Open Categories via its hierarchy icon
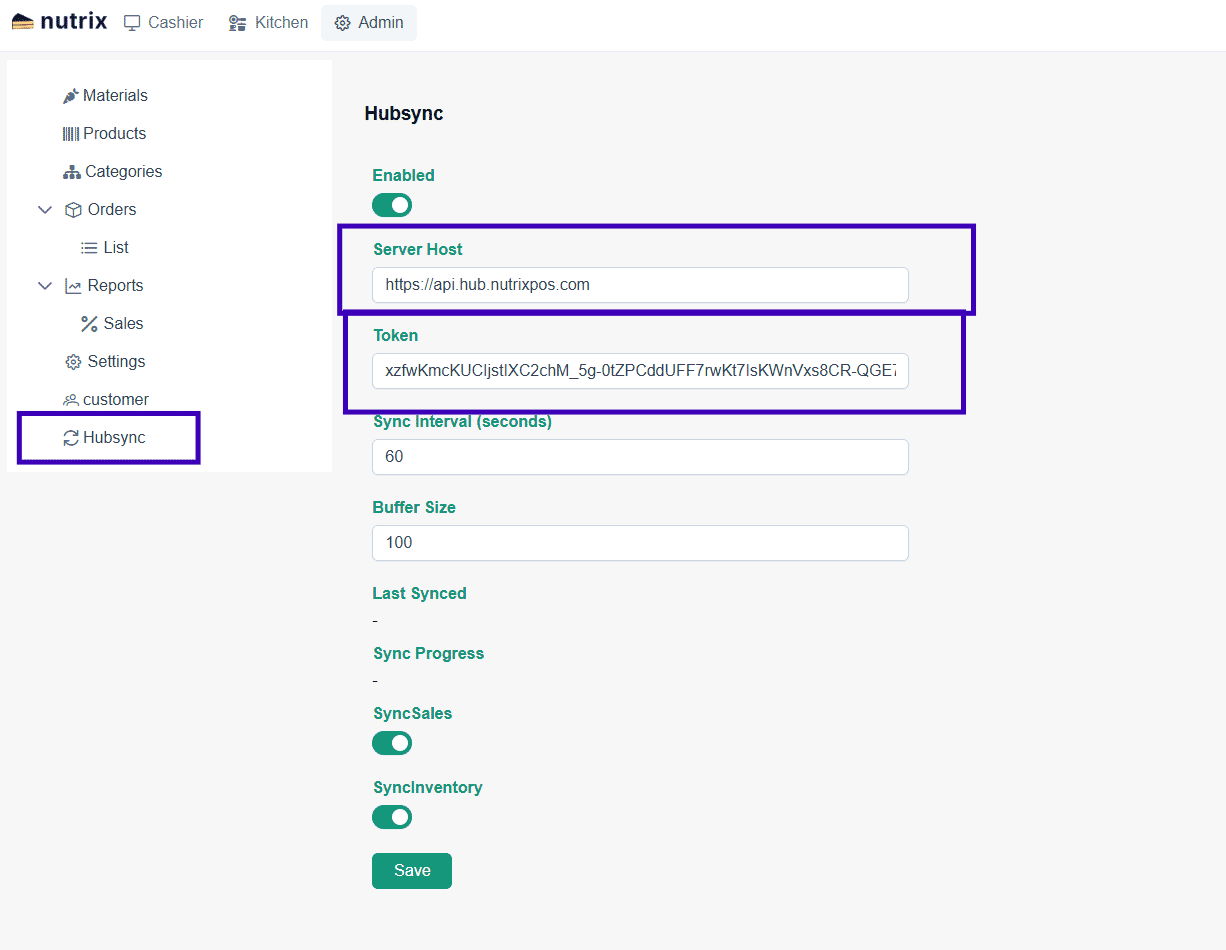 72,171
